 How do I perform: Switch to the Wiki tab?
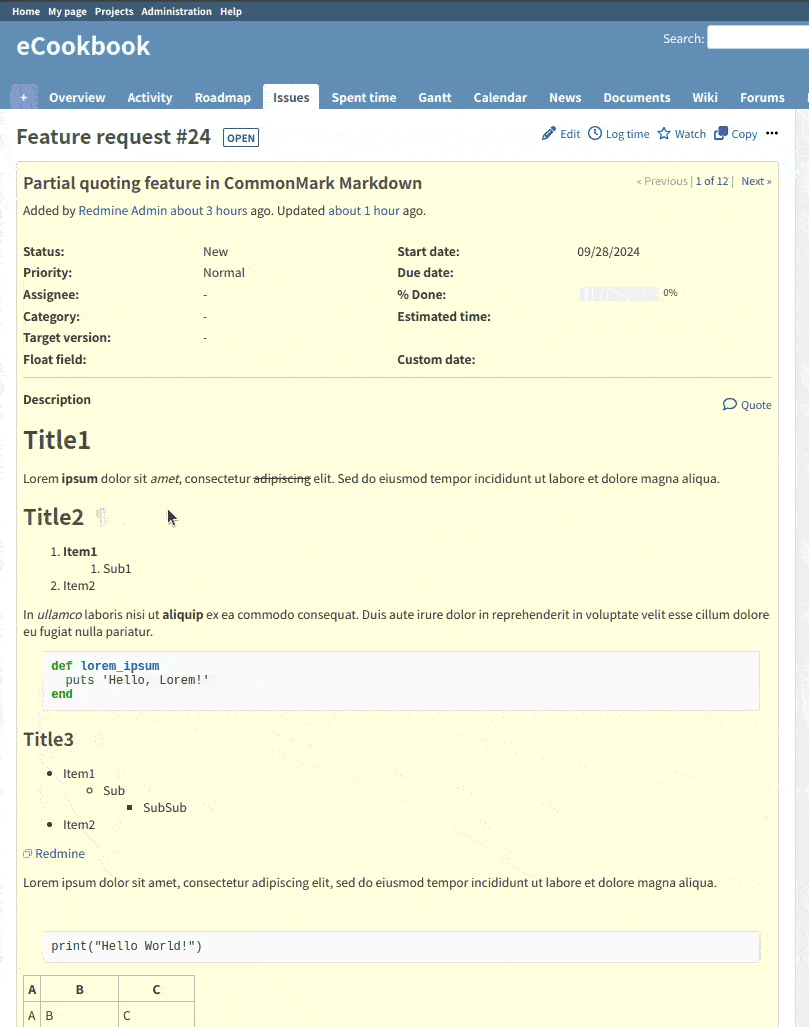704,97
